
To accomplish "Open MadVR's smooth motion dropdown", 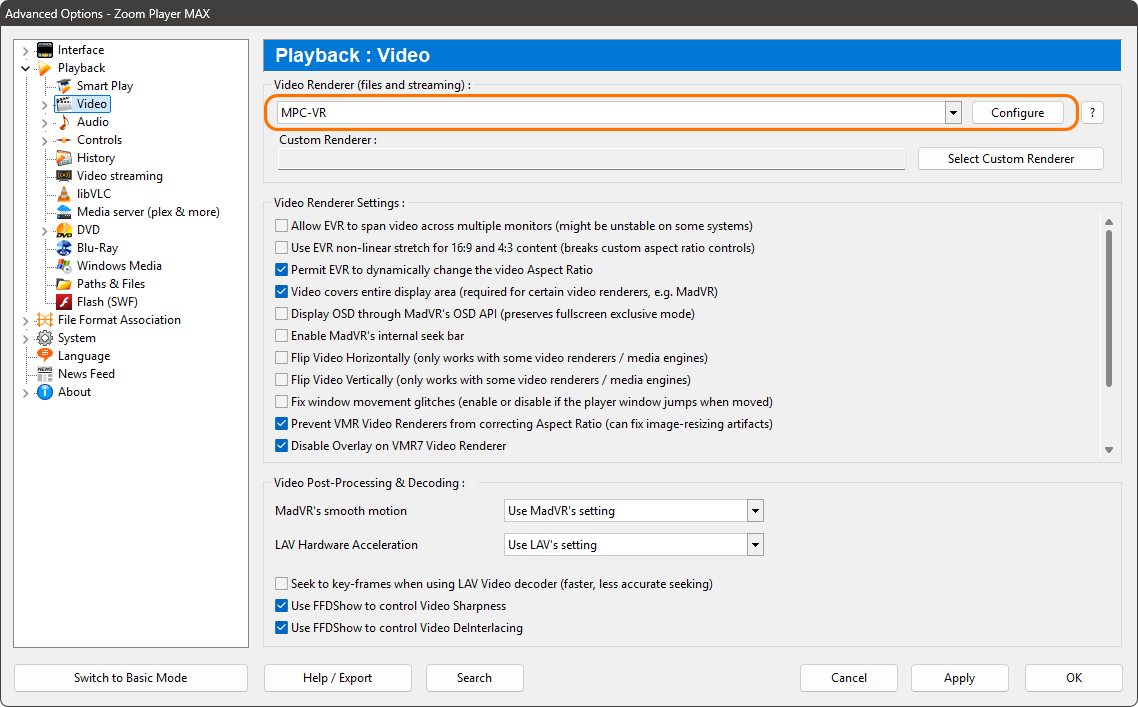I will click(755, 511).
